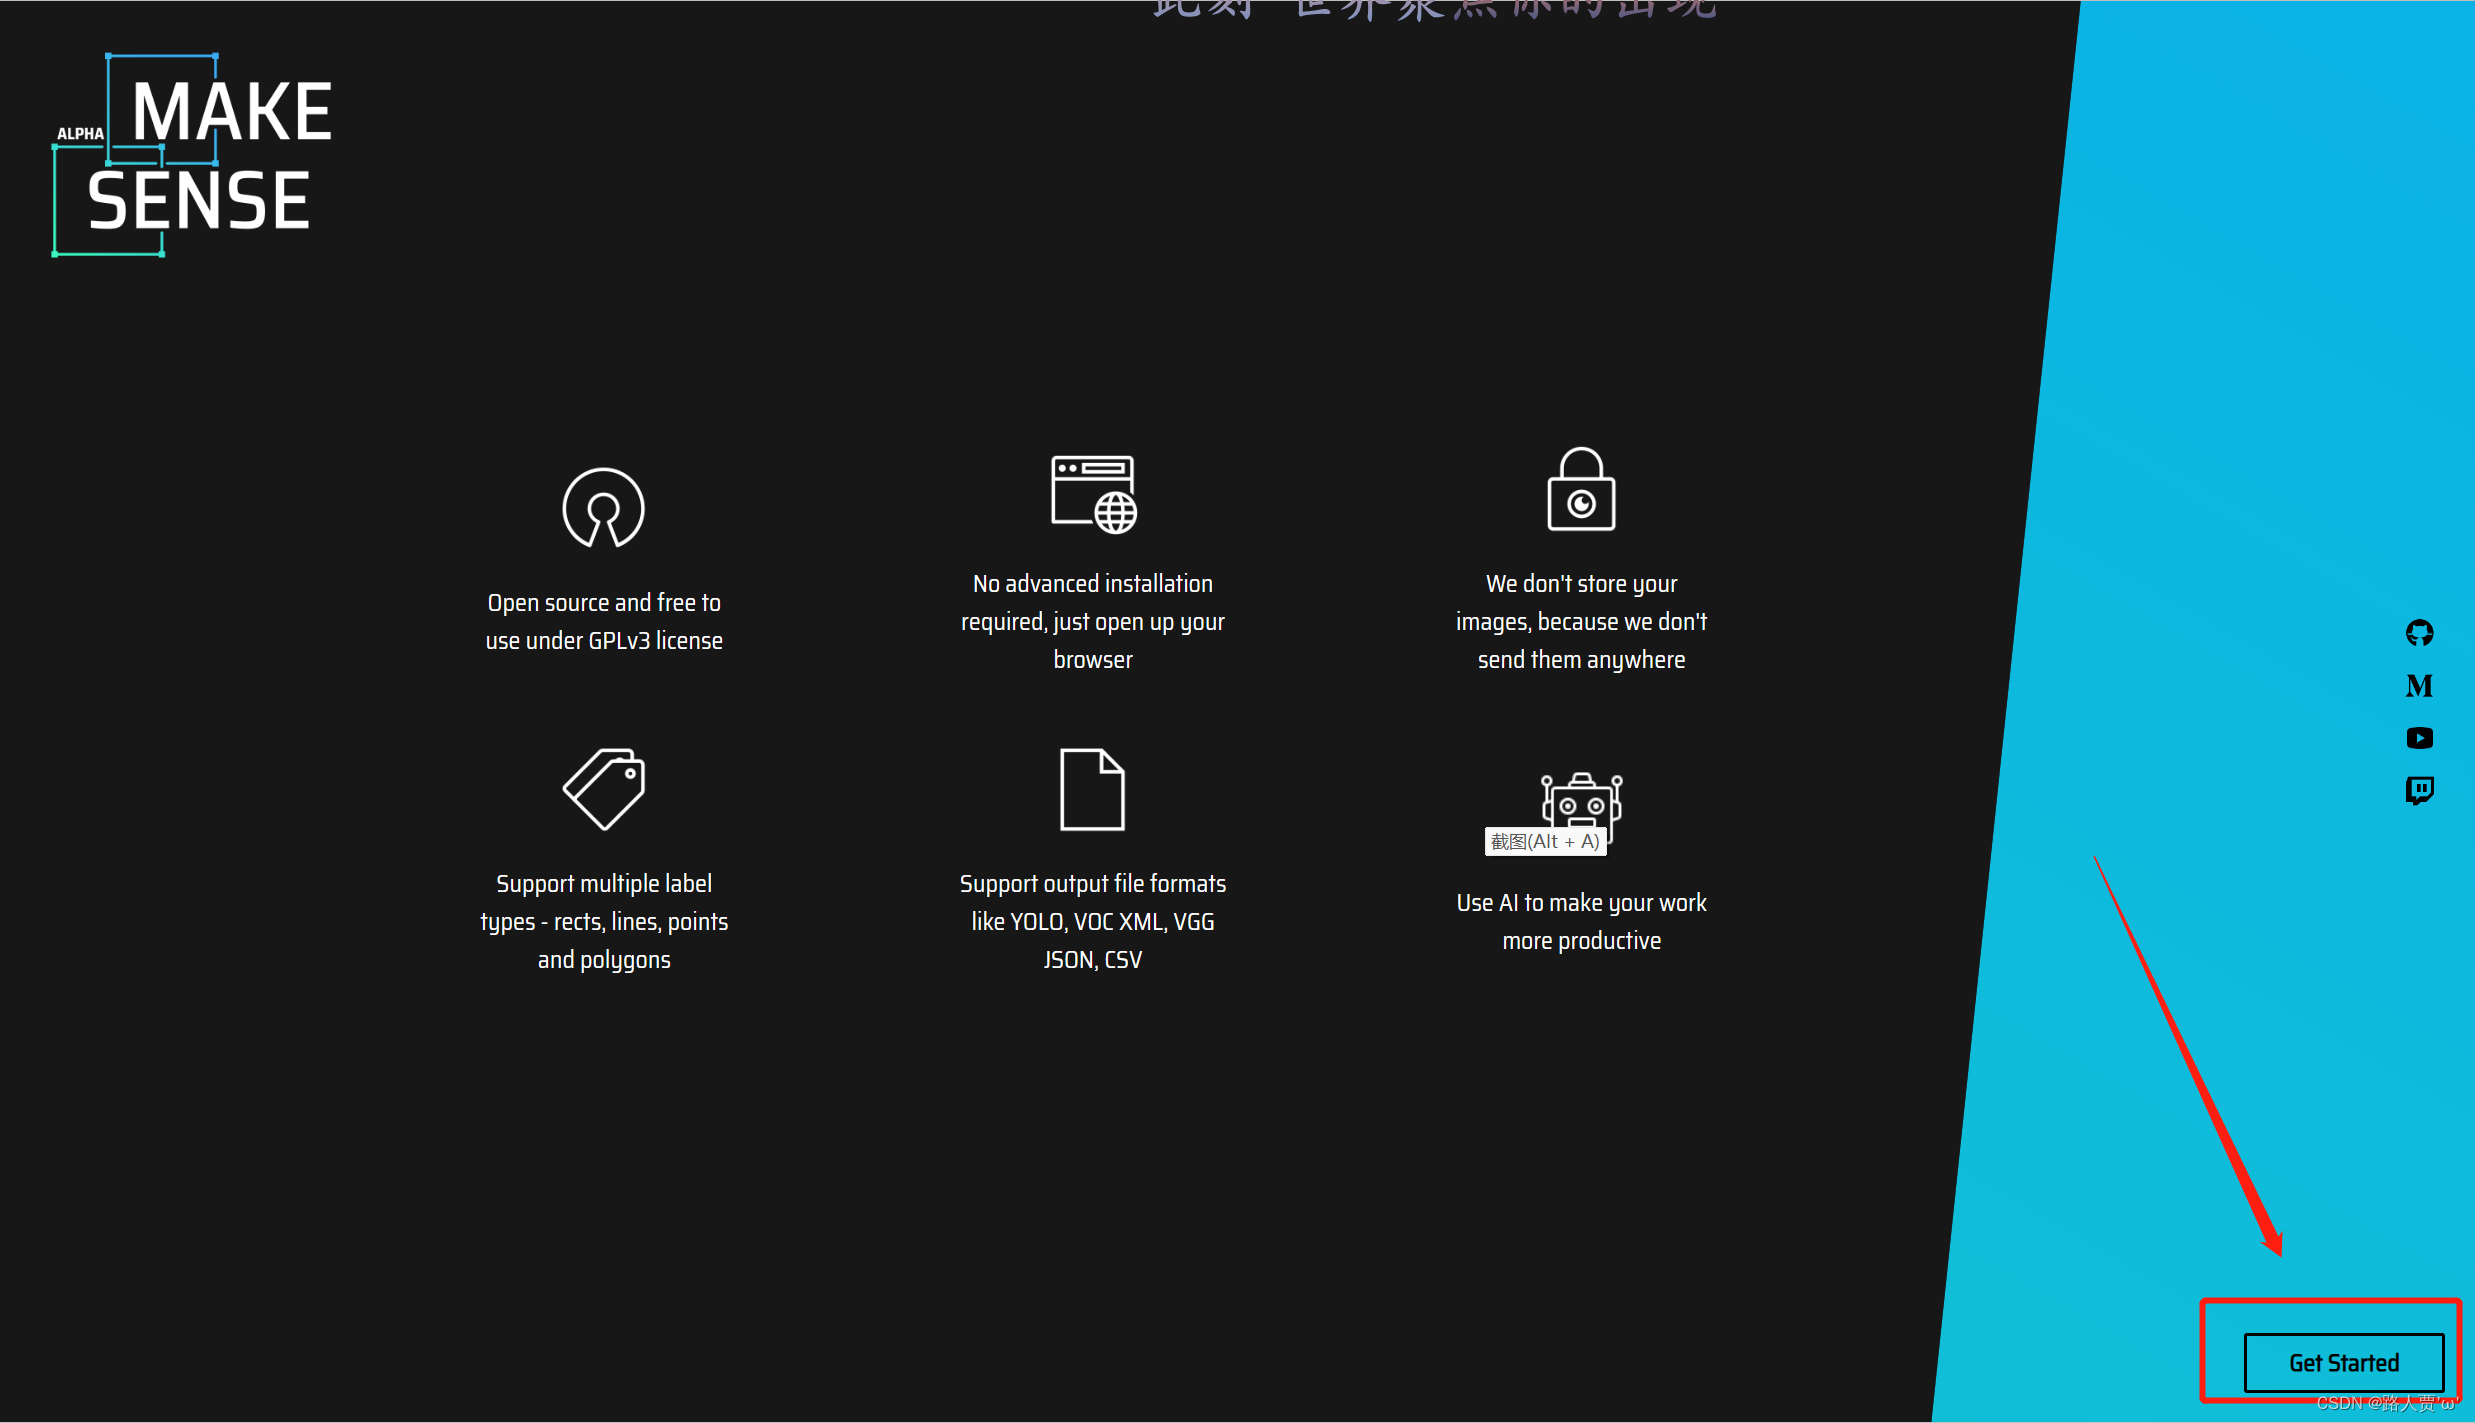Click the open source keyhole icon
This screenshot has height=1423, width=2475.
(603, 508)
